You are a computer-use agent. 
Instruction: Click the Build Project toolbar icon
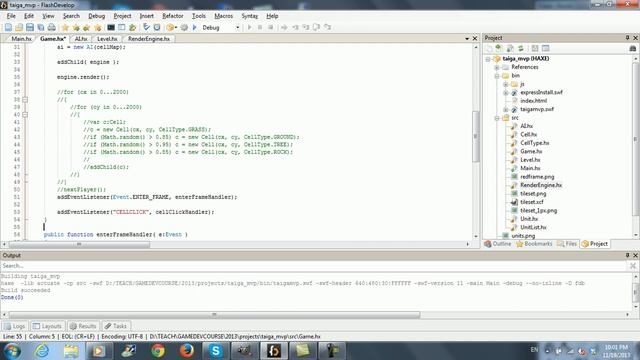(170, 27)
